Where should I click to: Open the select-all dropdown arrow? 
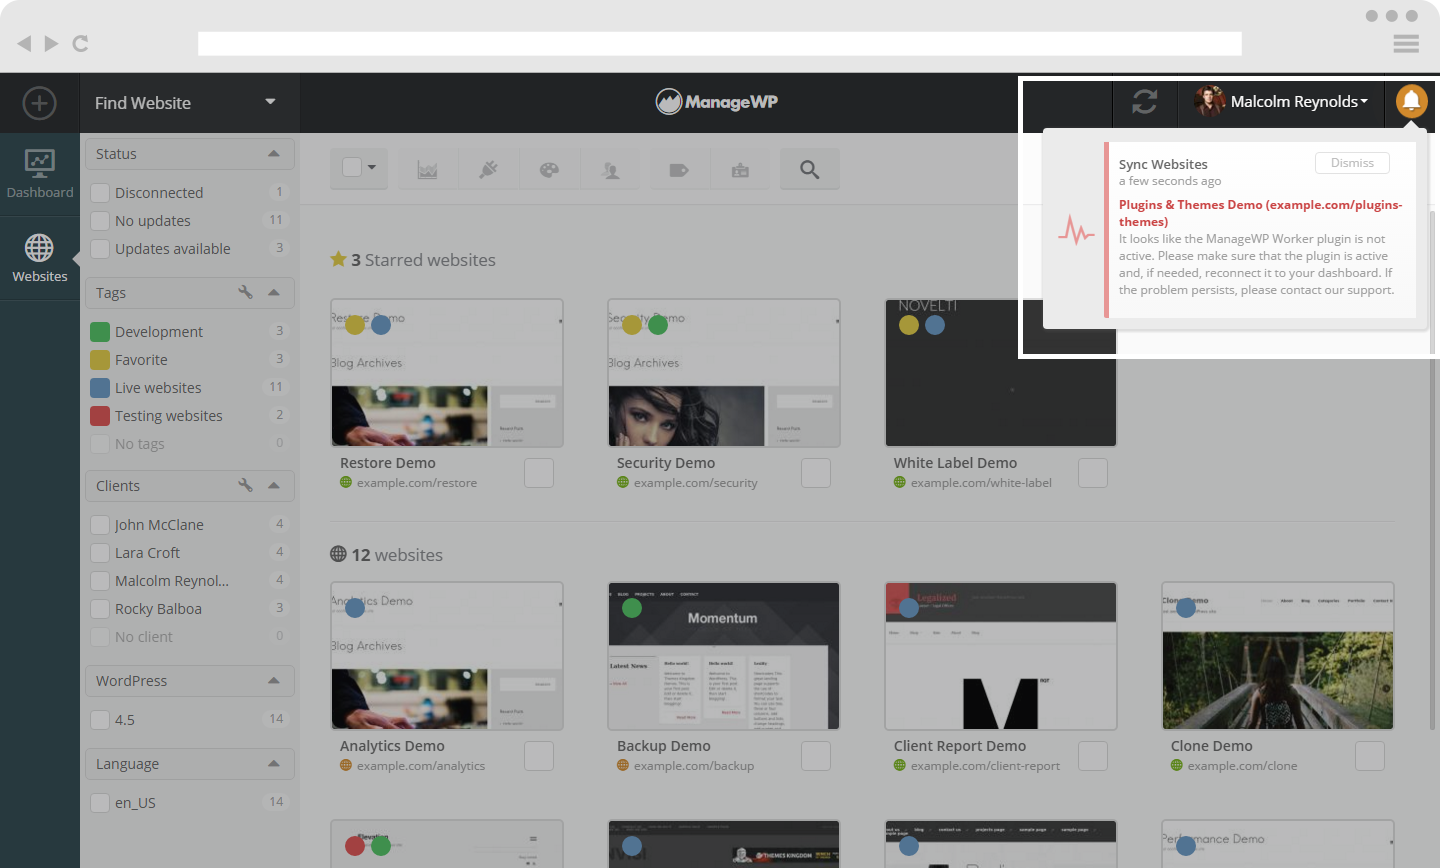coord(372,167)
